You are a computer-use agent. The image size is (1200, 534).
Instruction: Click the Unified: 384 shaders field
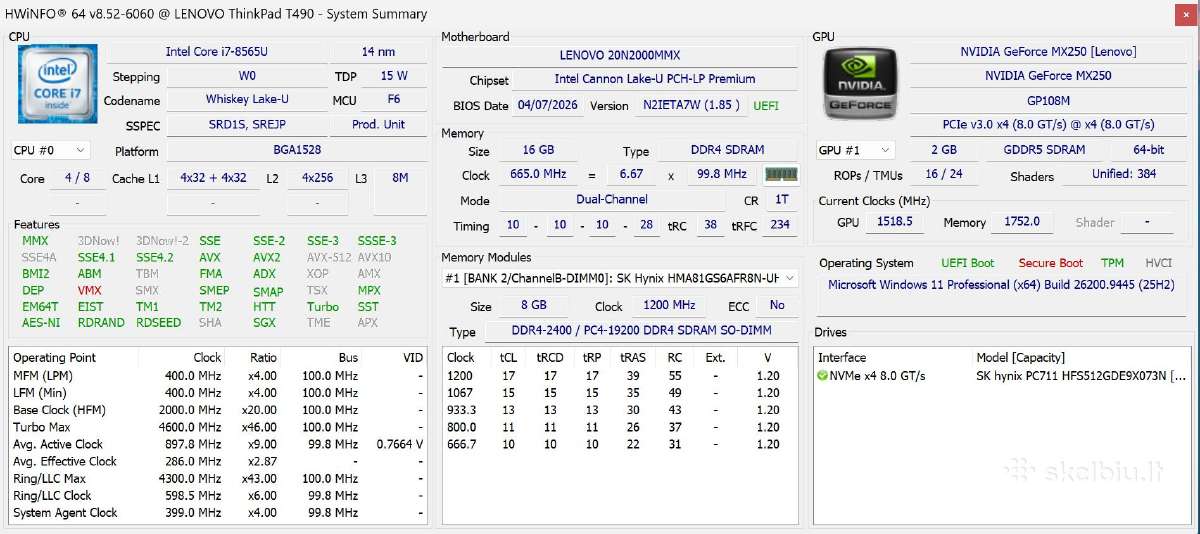tap(1124, 174)
